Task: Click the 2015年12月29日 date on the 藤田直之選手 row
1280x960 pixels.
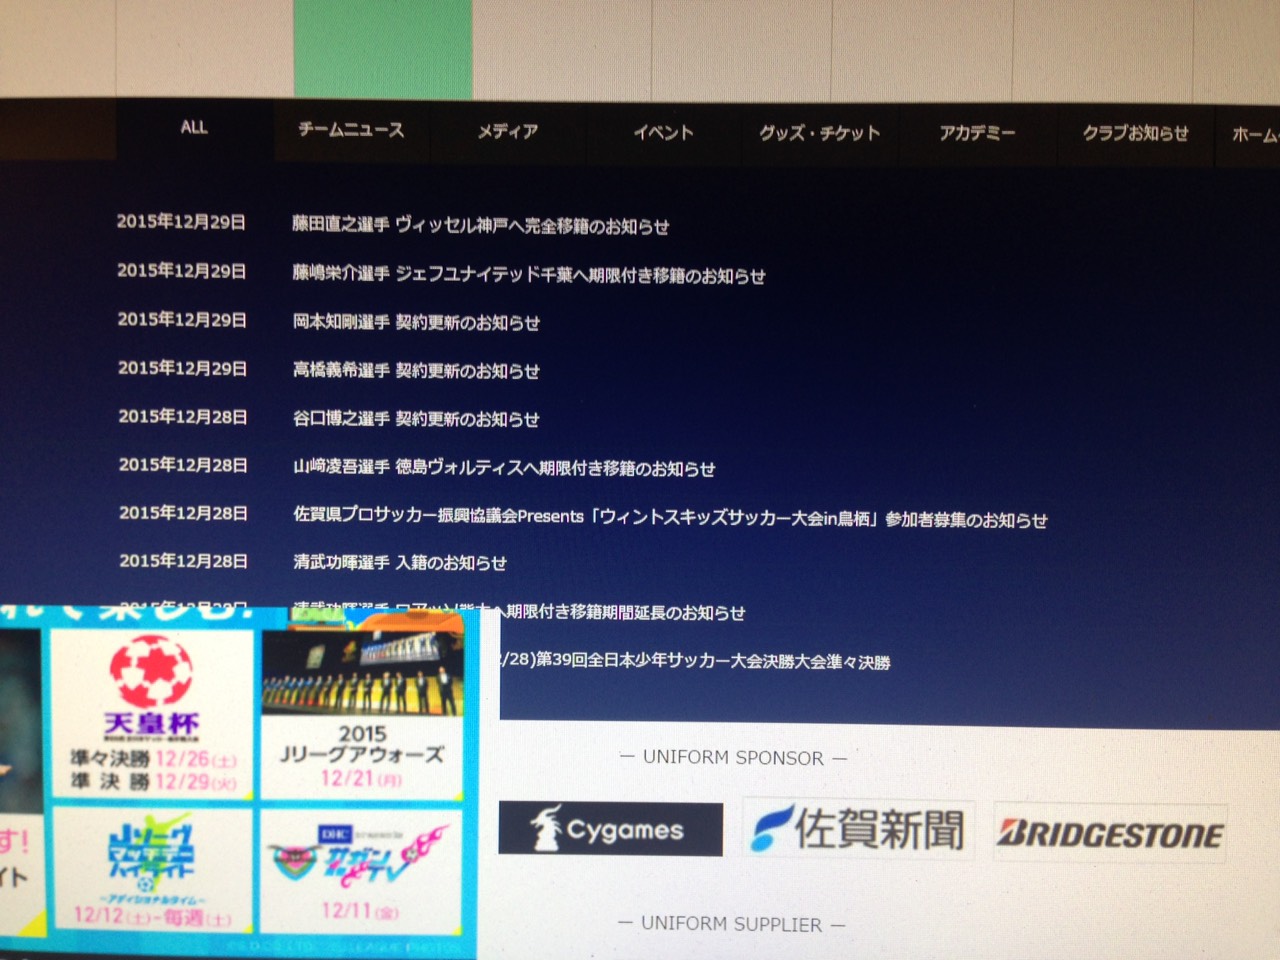Action: (x=181, y=222)
